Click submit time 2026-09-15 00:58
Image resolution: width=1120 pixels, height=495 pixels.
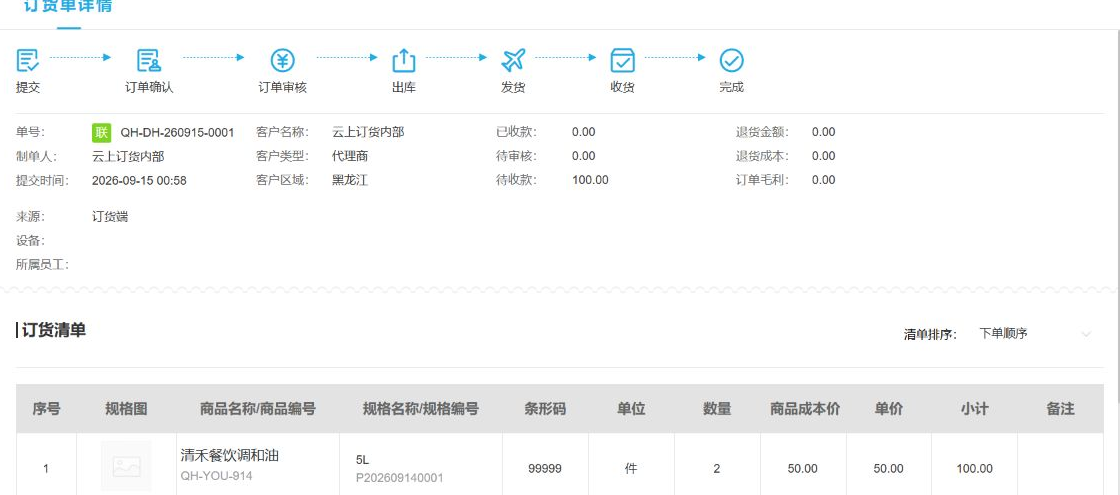point(139,181)
